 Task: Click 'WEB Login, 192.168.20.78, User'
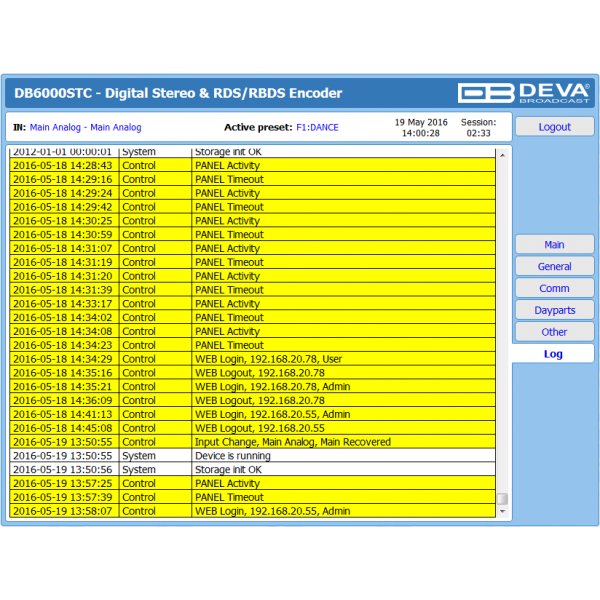(x=268, y=359)
